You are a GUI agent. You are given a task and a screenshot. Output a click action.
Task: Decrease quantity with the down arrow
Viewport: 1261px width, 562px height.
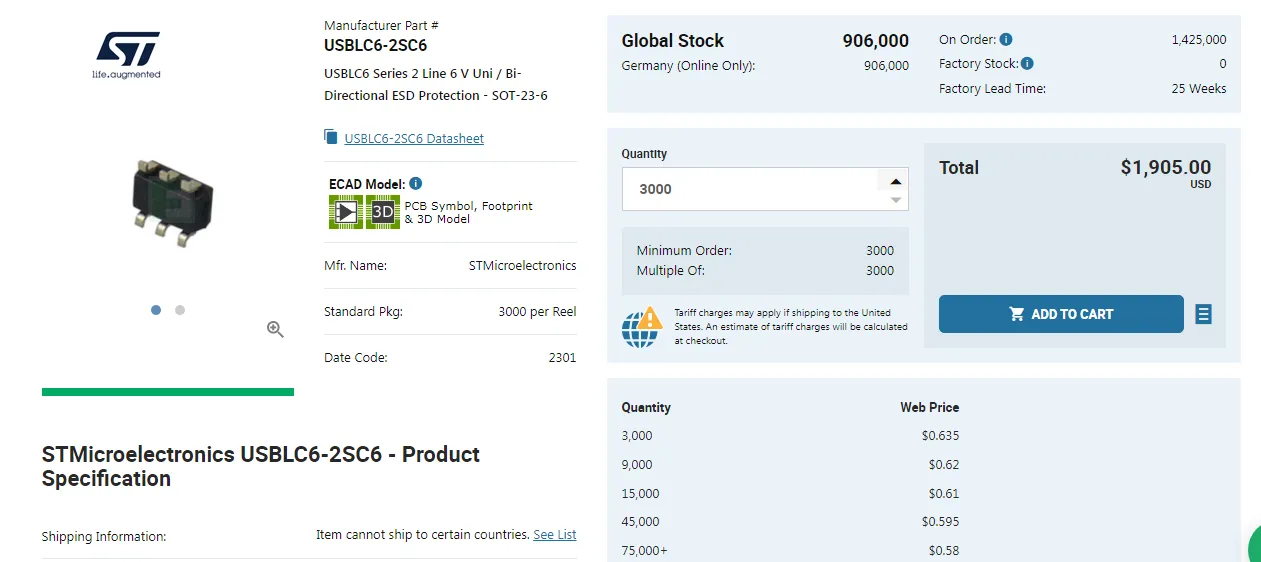[896, 200]
